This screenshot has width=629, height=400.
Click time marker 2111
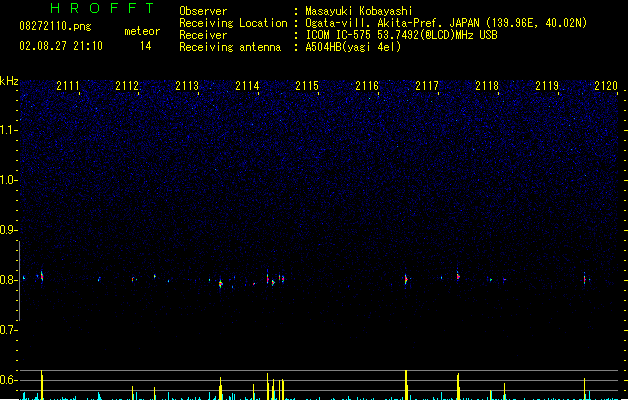[x=68, y=86]
